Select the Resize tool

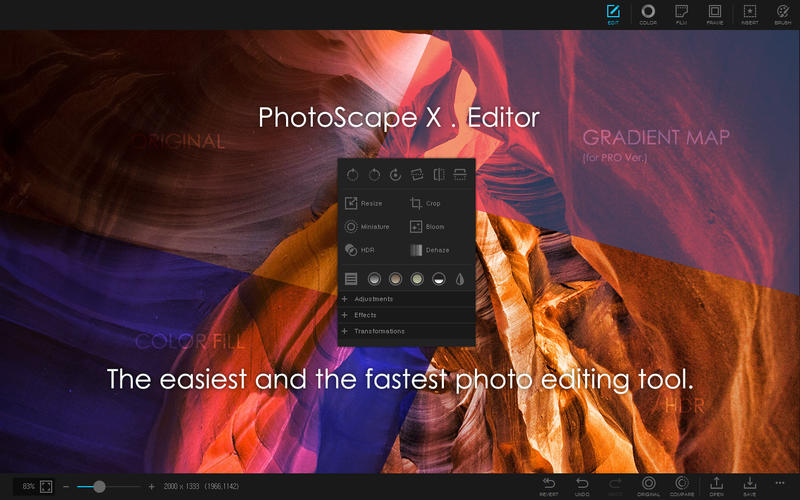(364, 203)
